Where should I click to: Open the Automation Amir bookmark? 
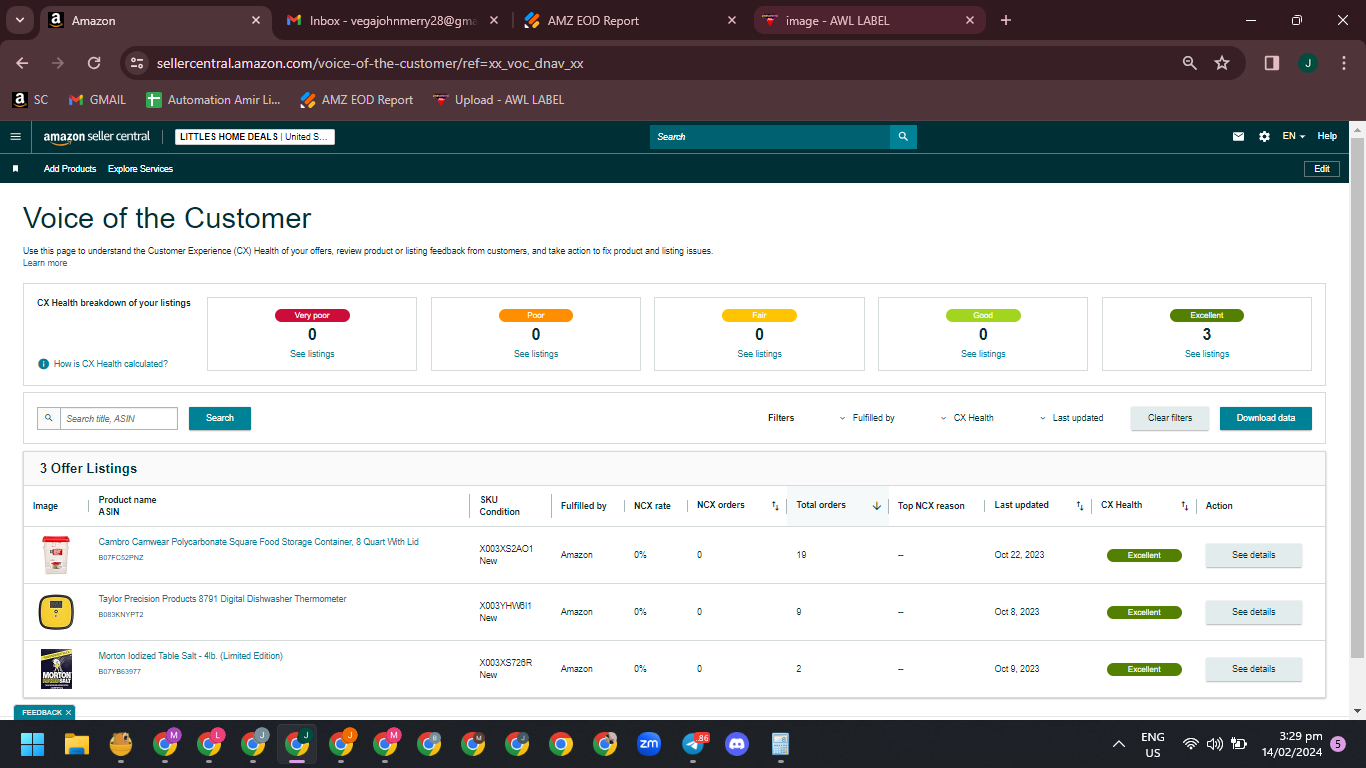coord(213,100)
